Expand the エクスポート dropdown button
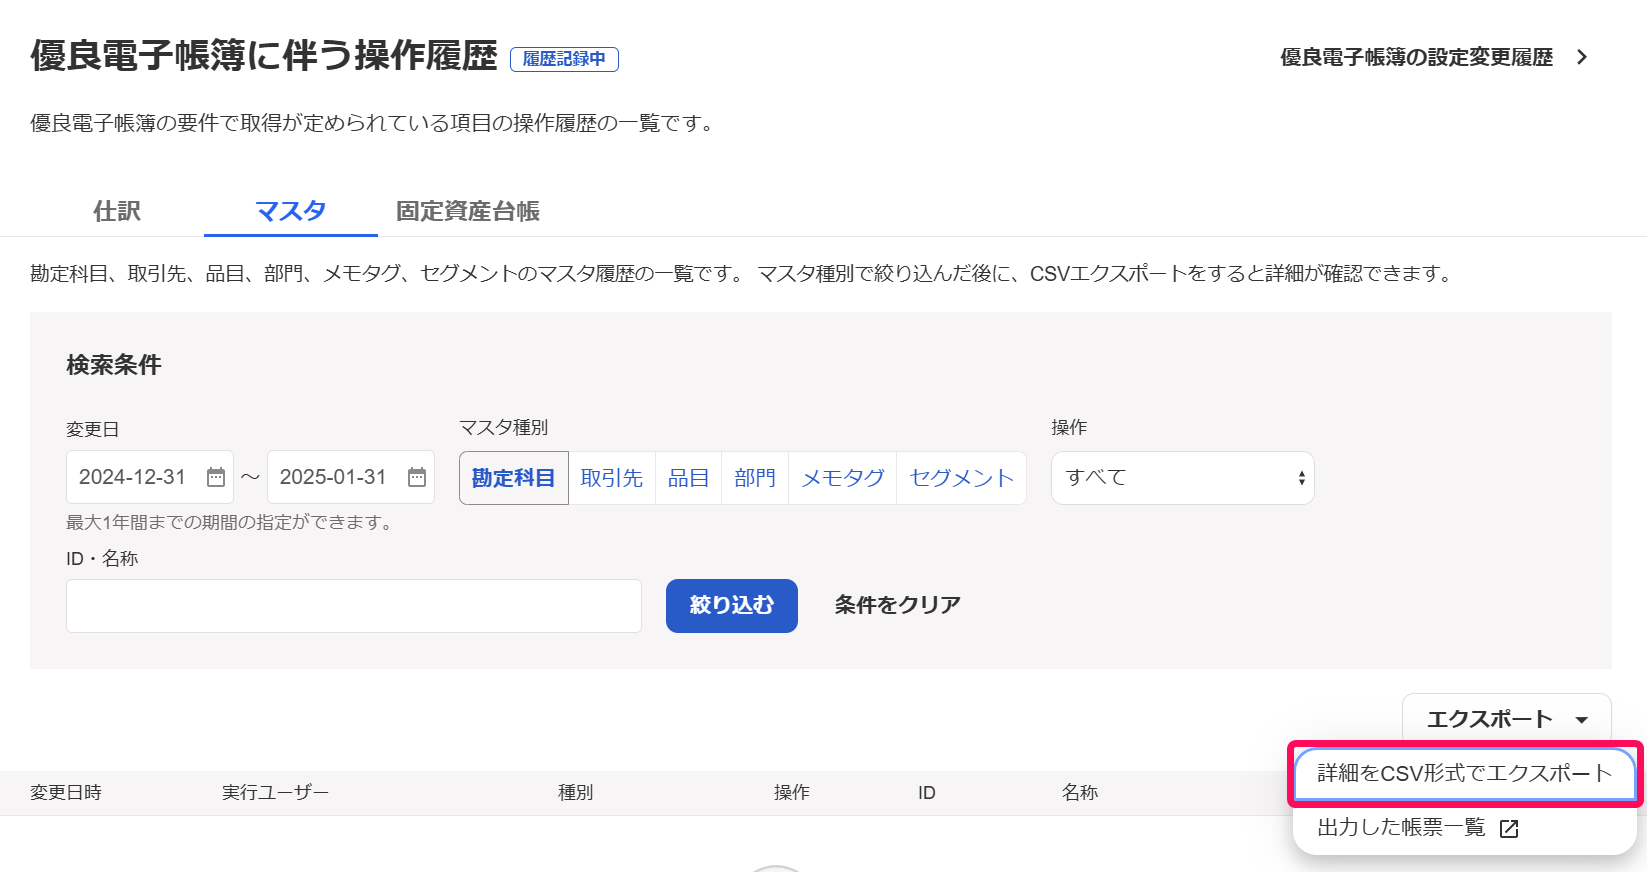Screen dimensions: 1647x872 pos(1507,719)
